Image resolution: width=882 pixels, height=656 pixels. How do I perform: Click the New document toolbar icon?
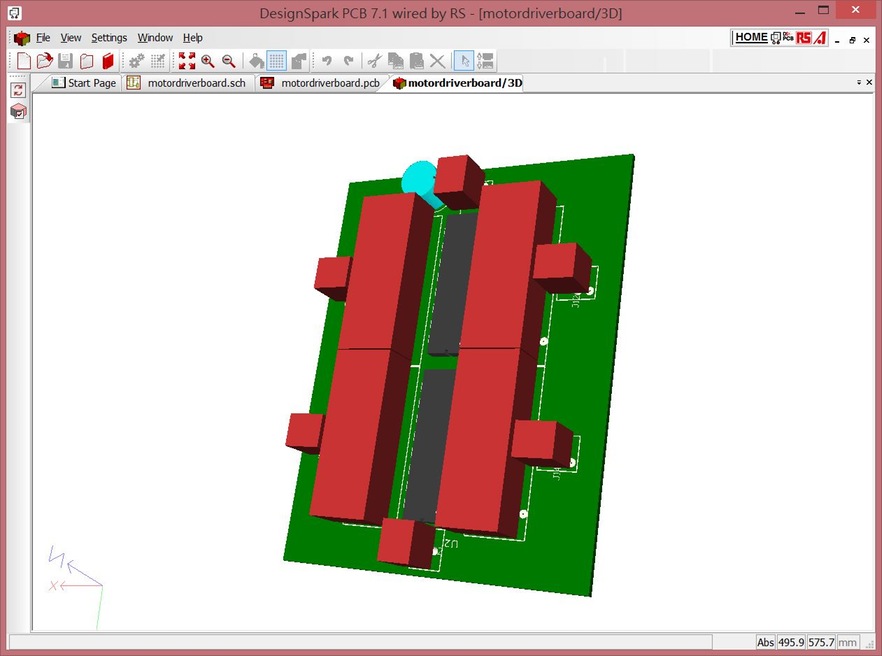(24, 61)
